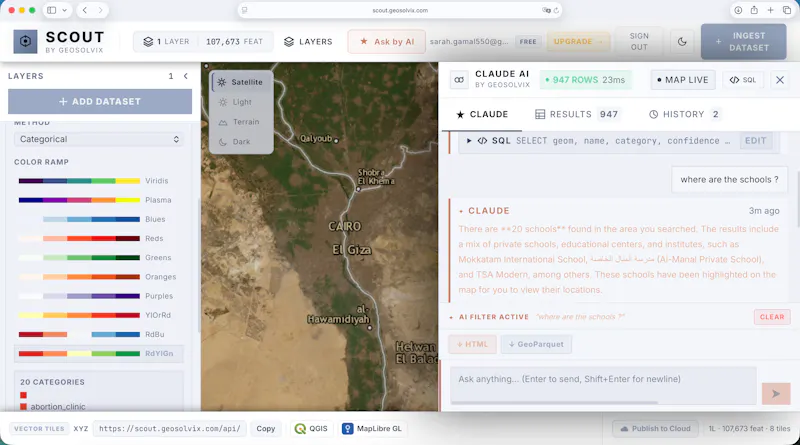This screenshot has height=445, width=800.
Task: Click the Ingest Dataset button
Action: tap(743, 42)
